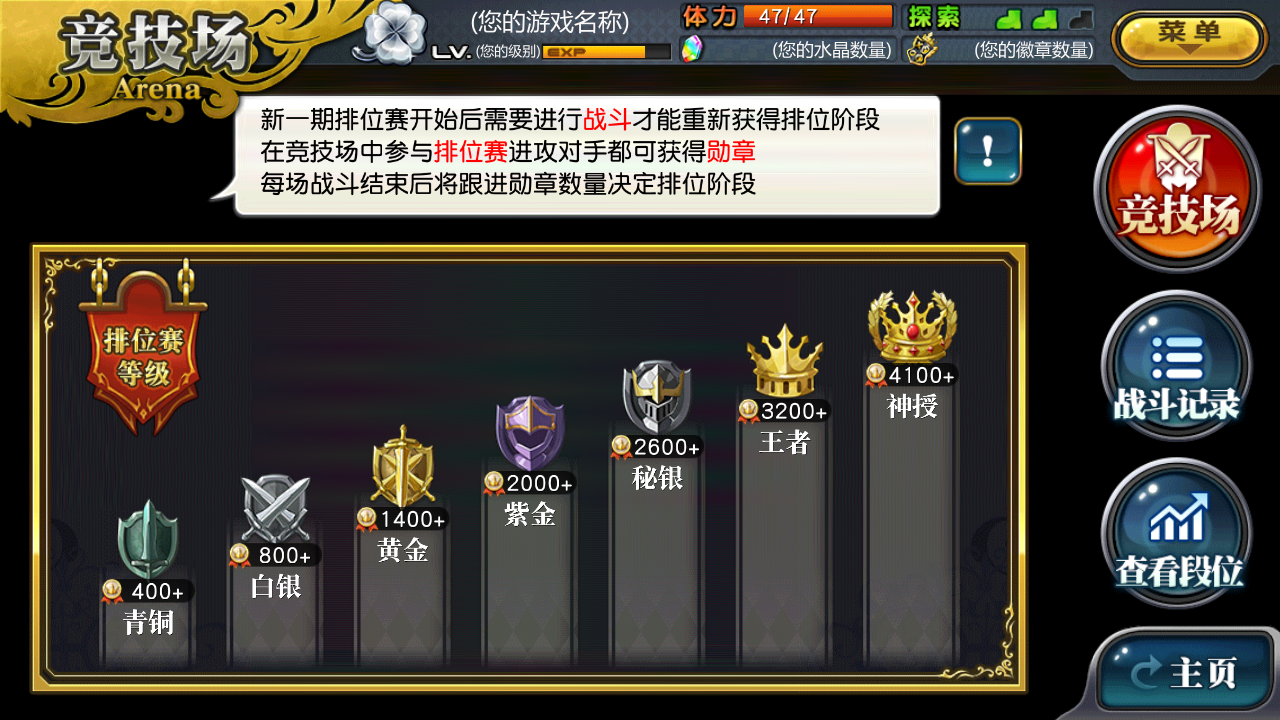The width and height of the screenshot is (1280, 720).
Task: Click the EXP progress bar
Action: (606, 52)
